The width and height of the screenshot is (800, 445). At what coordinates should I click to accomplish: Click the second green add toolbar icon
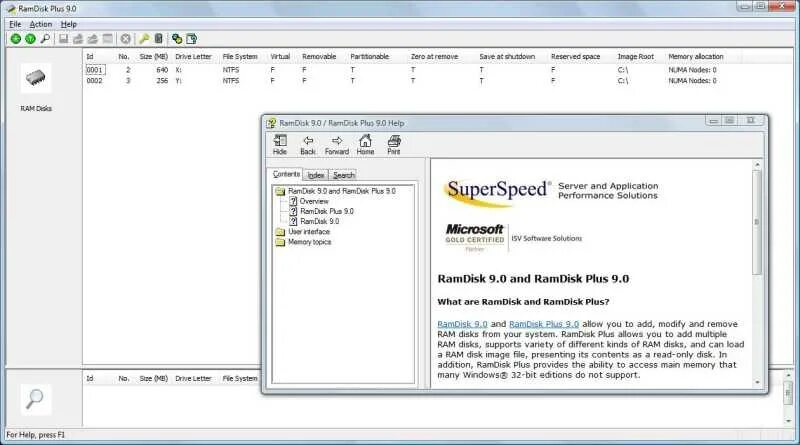coord(31,39)
